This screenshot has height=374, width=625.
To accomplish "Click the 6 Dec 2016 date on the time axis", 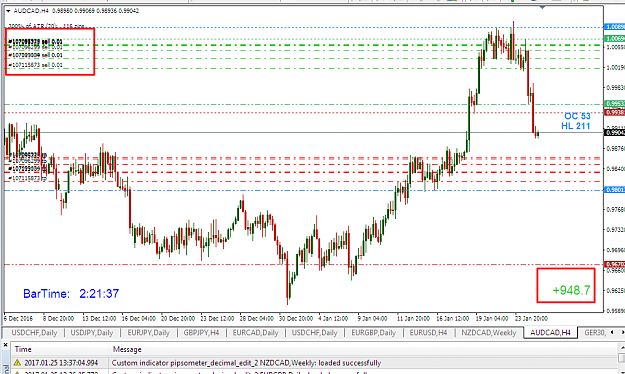I will [18, 319].
